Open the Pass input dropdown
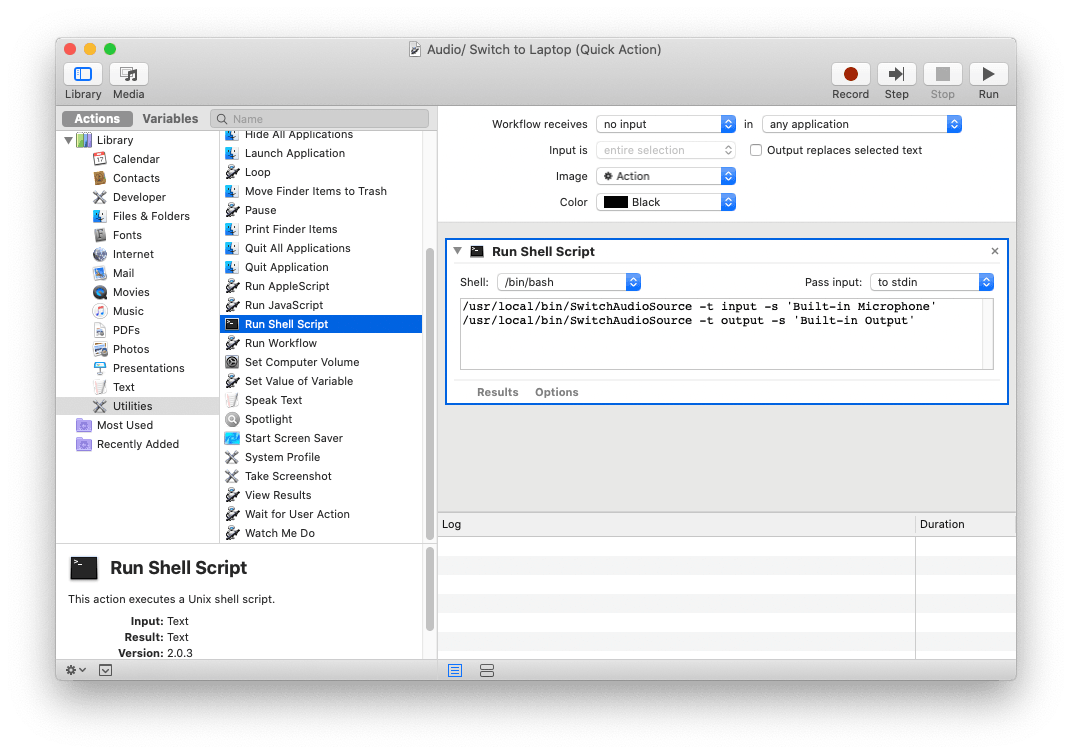The image size is (1072, 754). pos(931,282)
